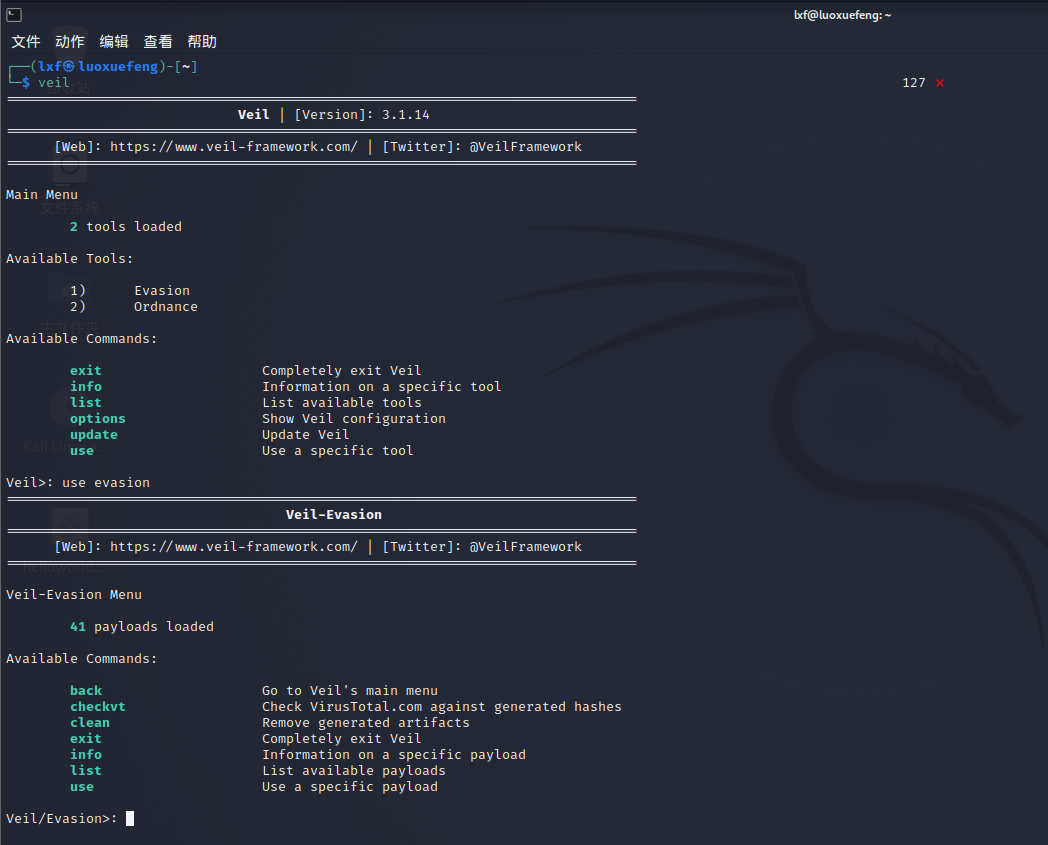Click '2 tools loaded' text
This screenshot has width=1048, height=845.
tap(126, 227)
